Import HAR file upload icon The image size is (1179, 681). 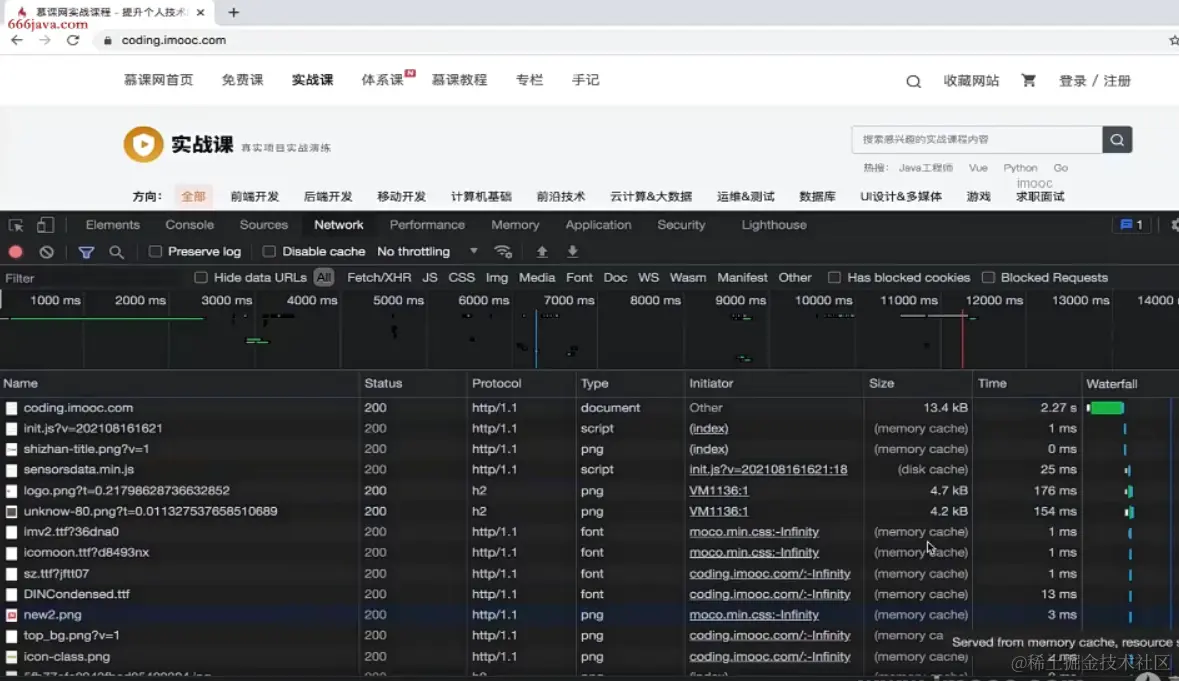tap(541, 252)
